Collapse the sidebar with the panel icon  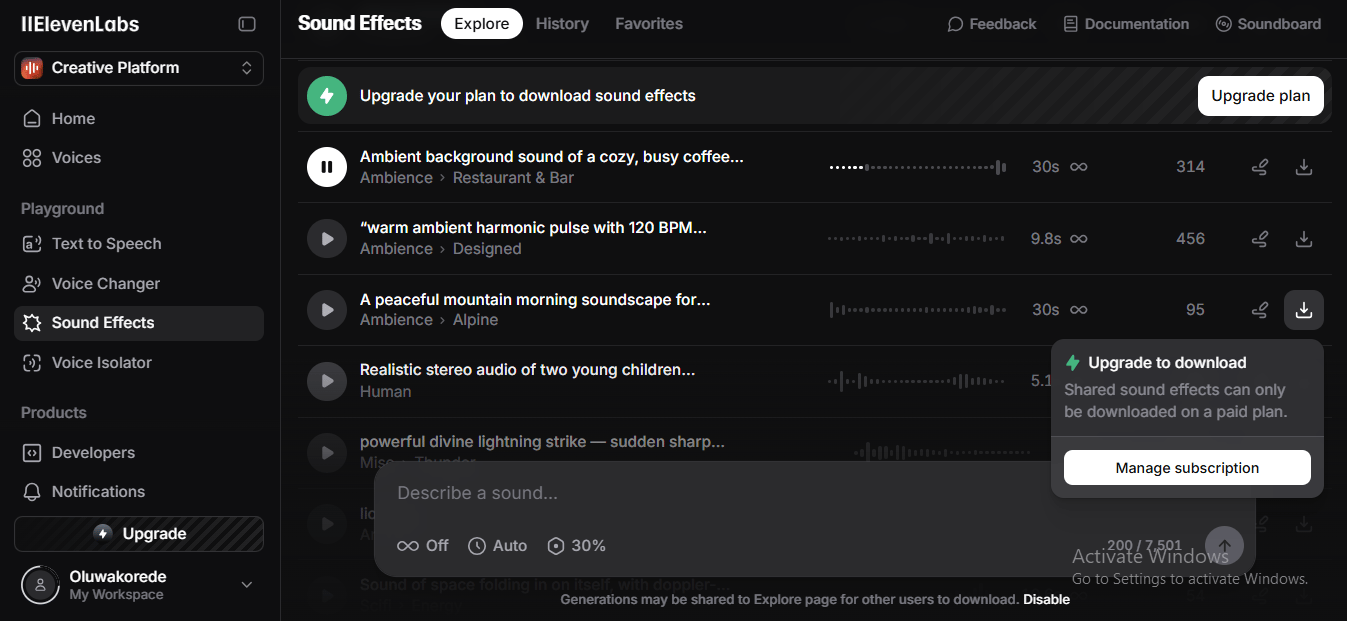[x=247, y=24]
